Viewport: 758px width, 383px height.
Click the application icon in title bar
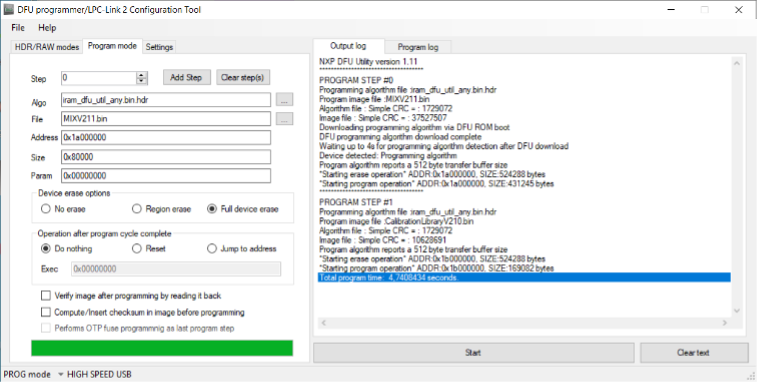point(8,9)
